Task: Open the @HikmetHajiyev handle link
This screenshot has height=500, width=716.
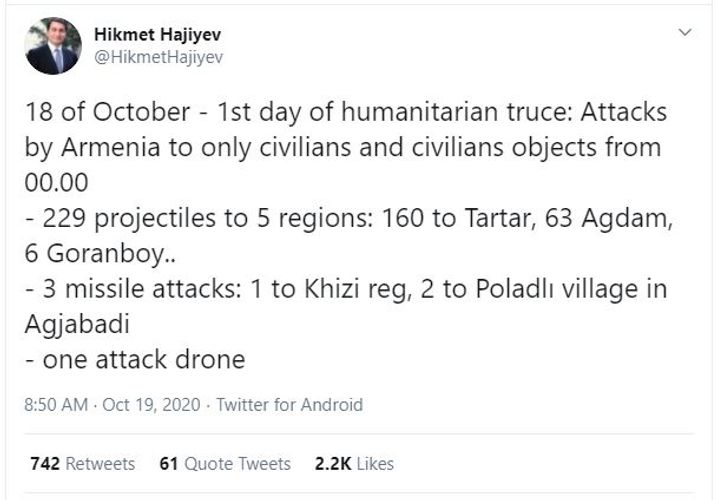Action: pyautogui.click(x=158, y=58)
